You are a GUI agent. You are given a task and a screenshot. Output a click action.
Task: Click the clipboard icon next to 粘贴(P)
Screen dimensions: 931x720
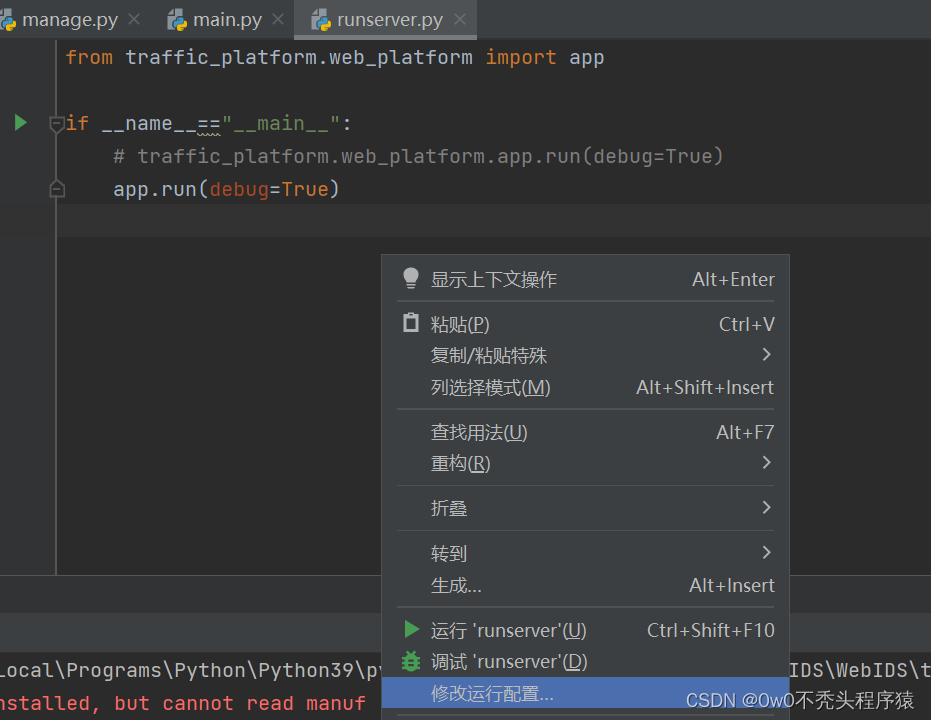pyautogui.click(x=410, y=322)
